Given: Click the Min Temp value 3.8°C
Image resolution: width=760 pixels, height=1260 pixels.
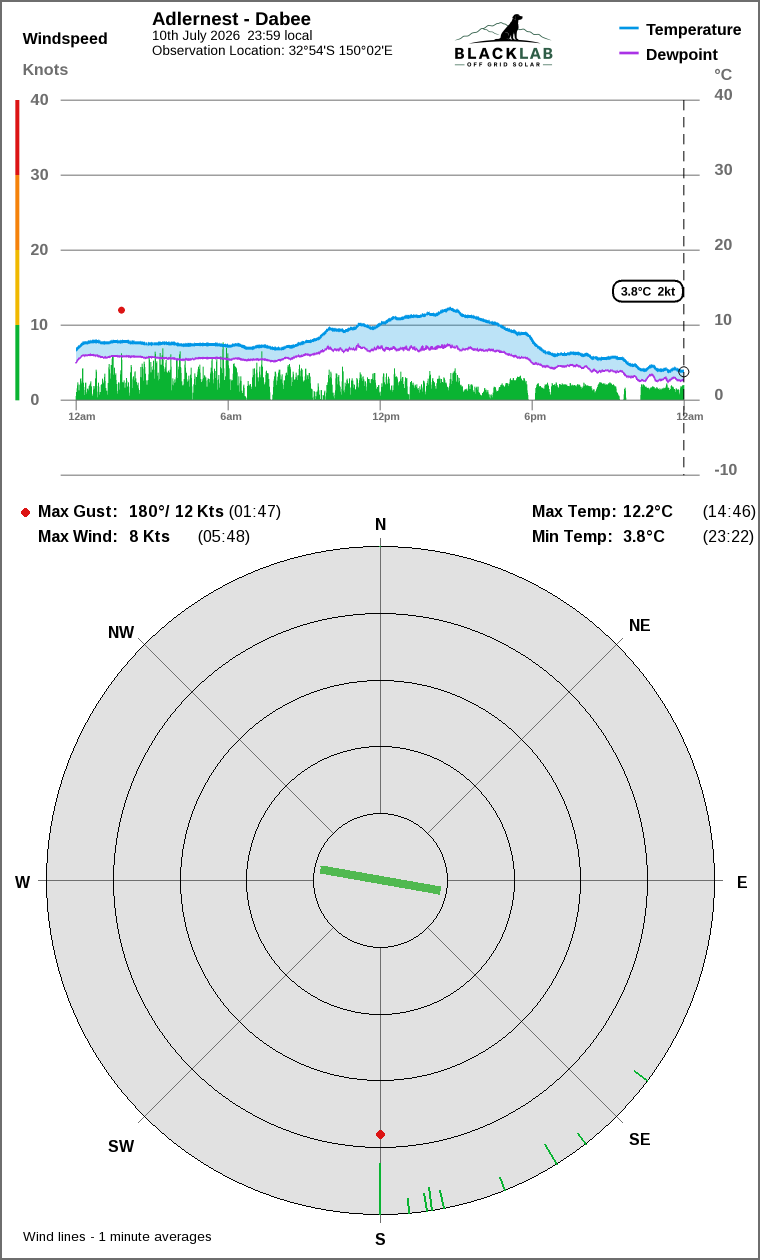Looking at the screenshot, I should 644,537.
